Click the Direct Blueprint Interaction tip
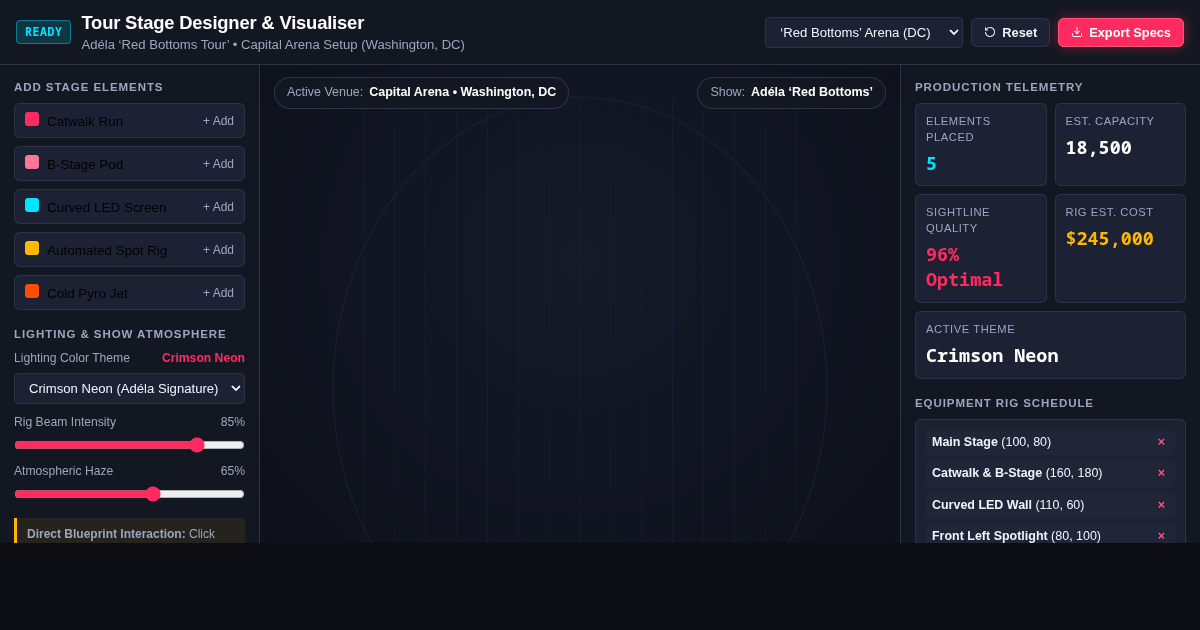This screenshot has width=1200, height=630. pyautogui.click(x=129, y=531)
